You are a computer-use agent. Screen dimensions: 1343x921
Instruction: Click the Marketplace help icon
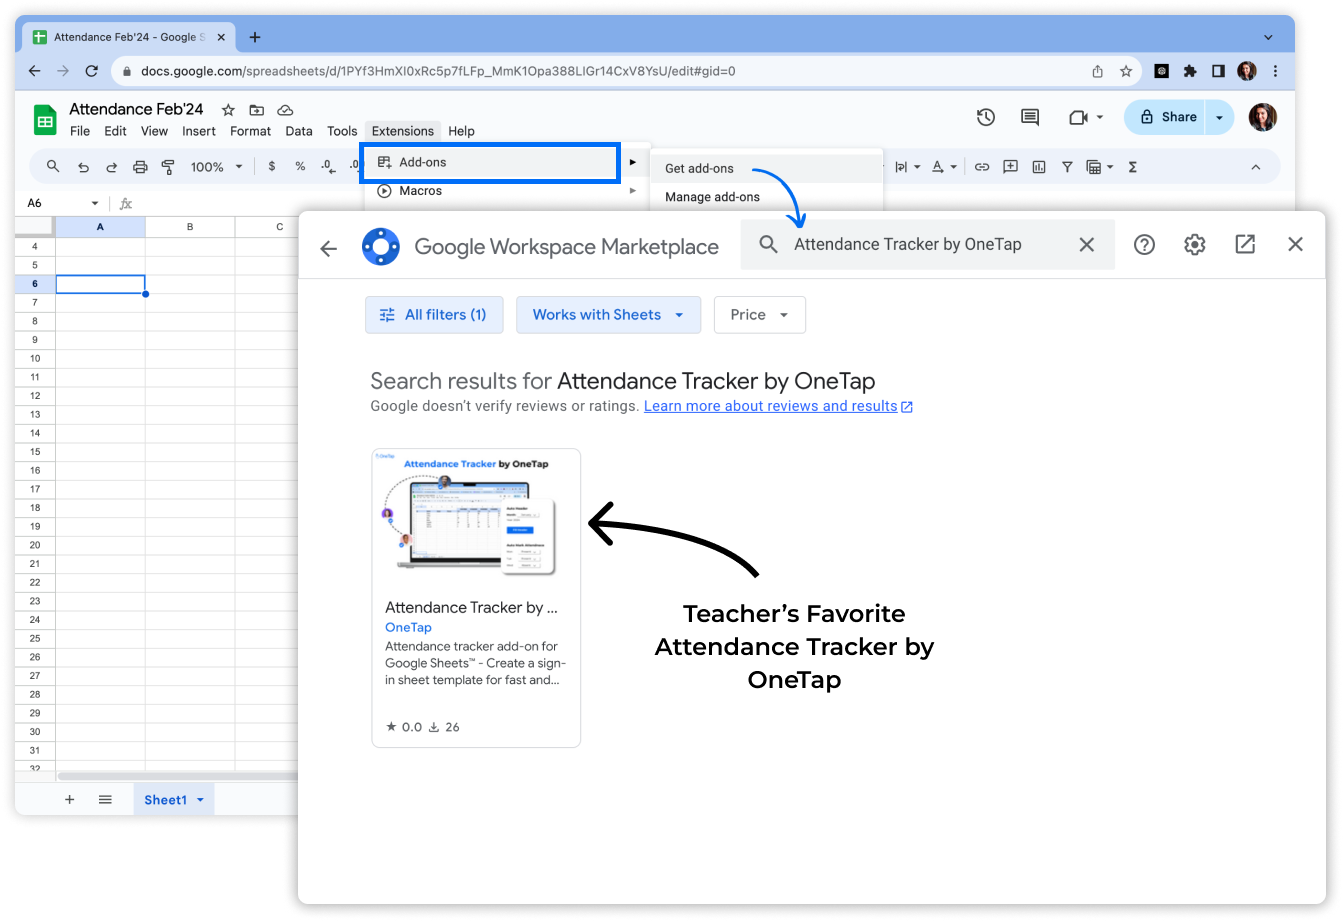(x=1144, y=244)
